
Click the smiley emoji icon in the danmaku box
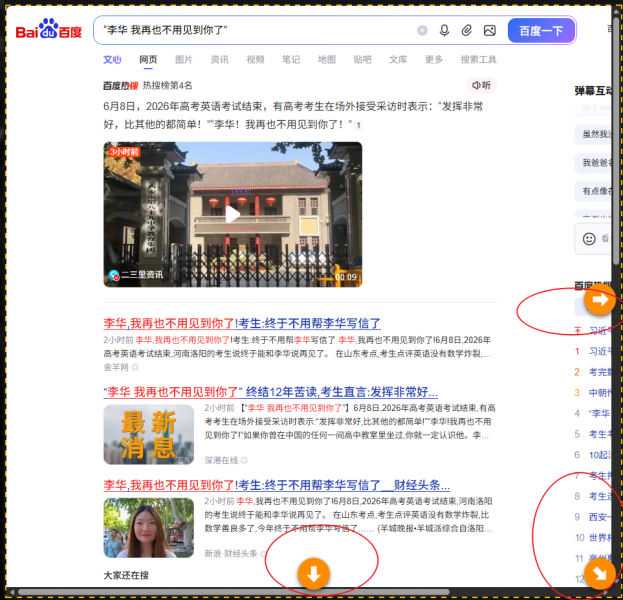[589, 239]
